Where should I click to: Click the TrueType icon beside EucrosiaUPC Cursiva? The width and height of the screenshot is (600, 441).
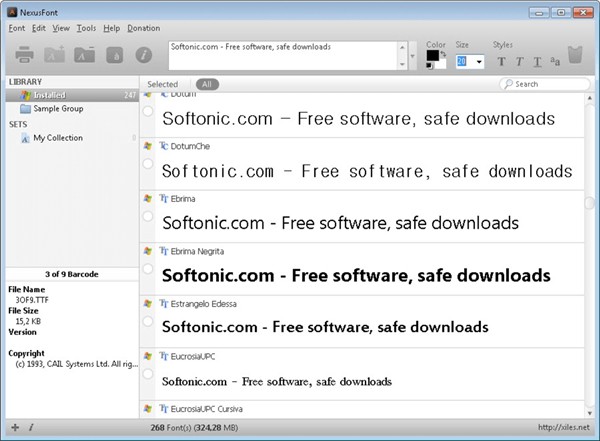point(164,408)
